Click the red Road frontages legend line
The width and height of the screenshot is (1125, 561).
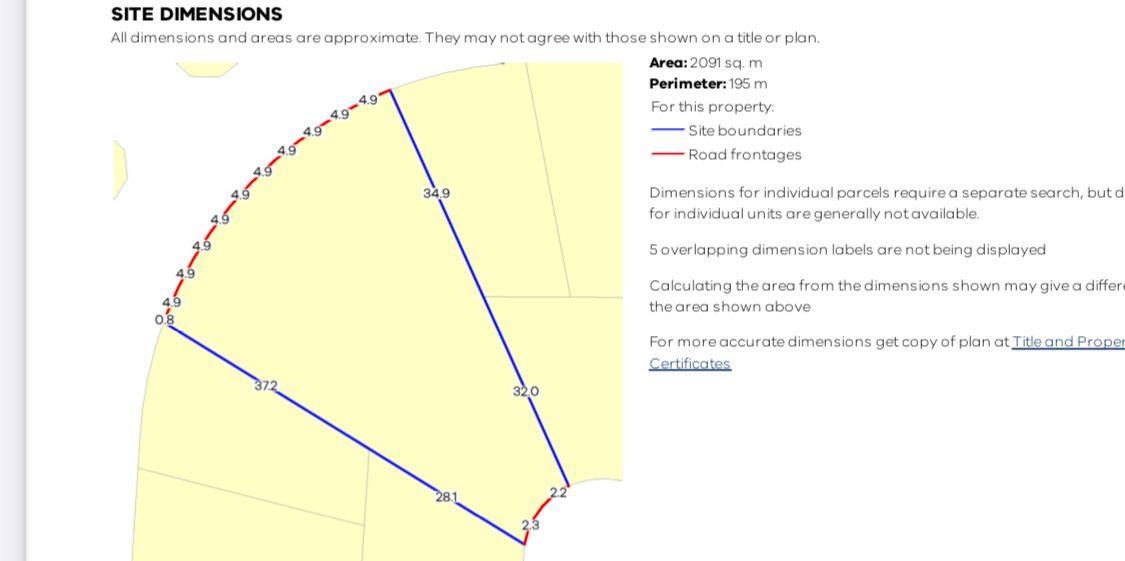(x=667, y=154)
